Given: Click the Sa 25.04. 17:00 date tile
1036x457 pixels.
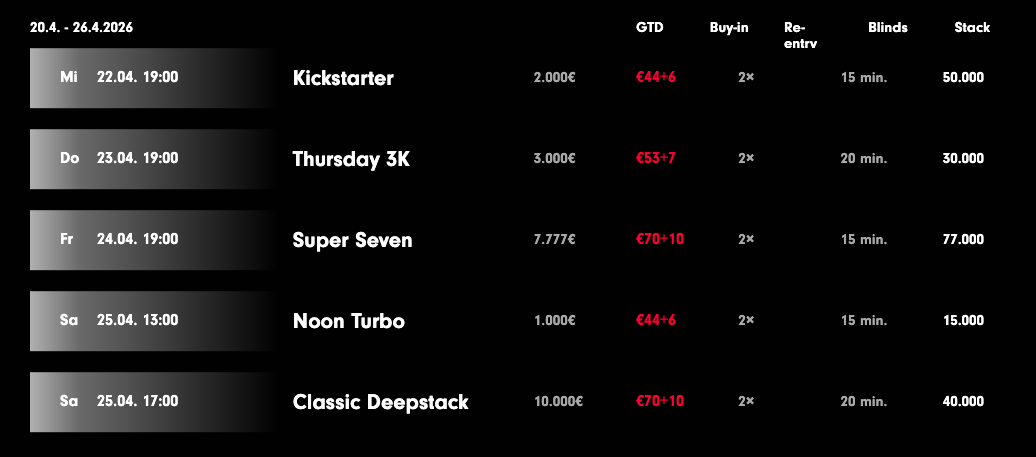Looking at the screenshot, I should click(x=150, y=402).
